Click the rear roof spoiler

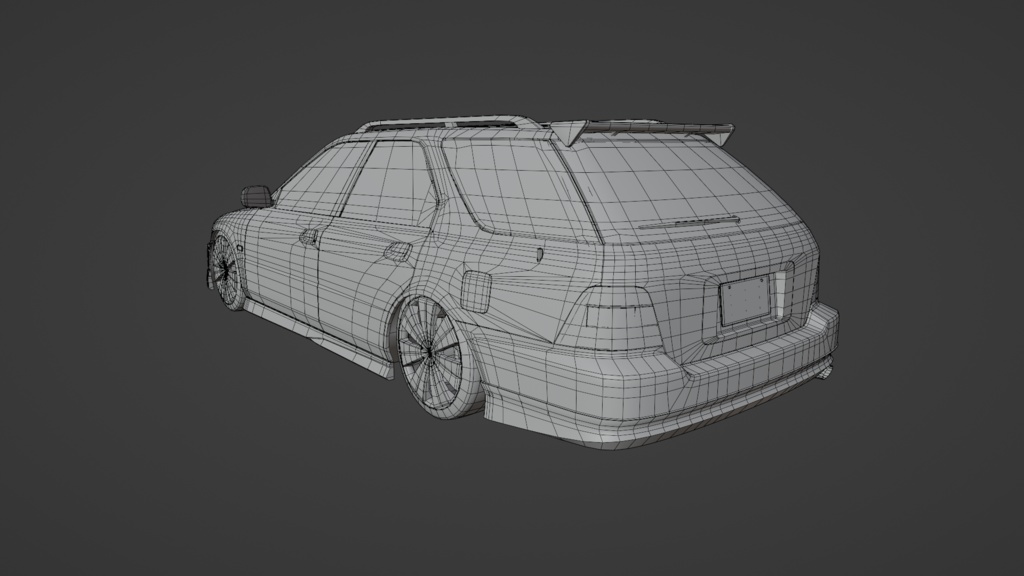pyautogui.click(x=641, y=131)
